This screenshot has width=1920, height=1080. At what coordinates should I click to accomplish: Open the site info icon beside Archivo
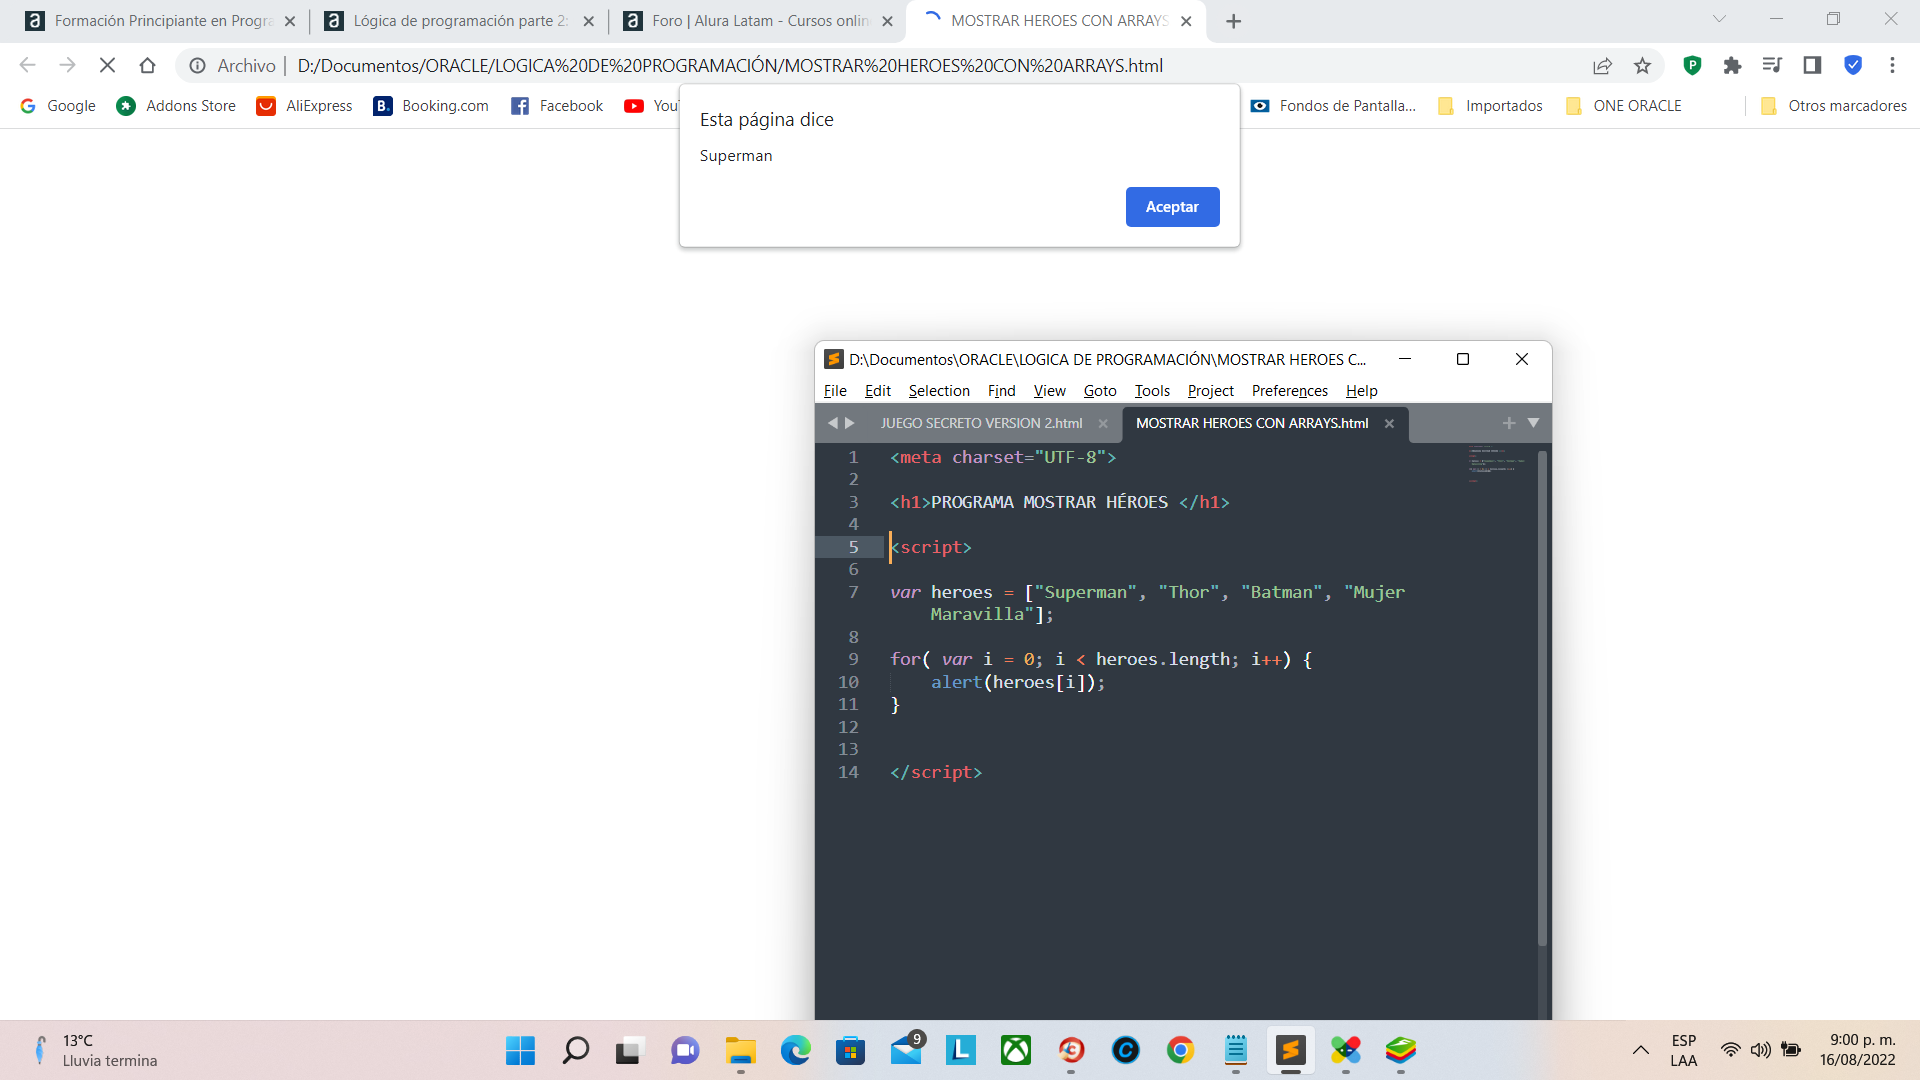[198, 65]
